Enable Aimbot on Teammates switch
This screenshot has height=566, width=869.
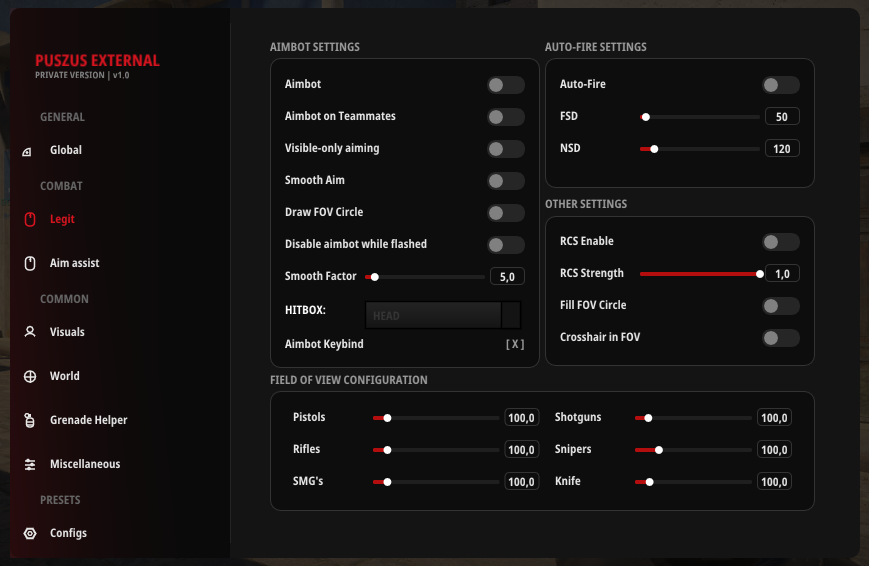point(505,117)
